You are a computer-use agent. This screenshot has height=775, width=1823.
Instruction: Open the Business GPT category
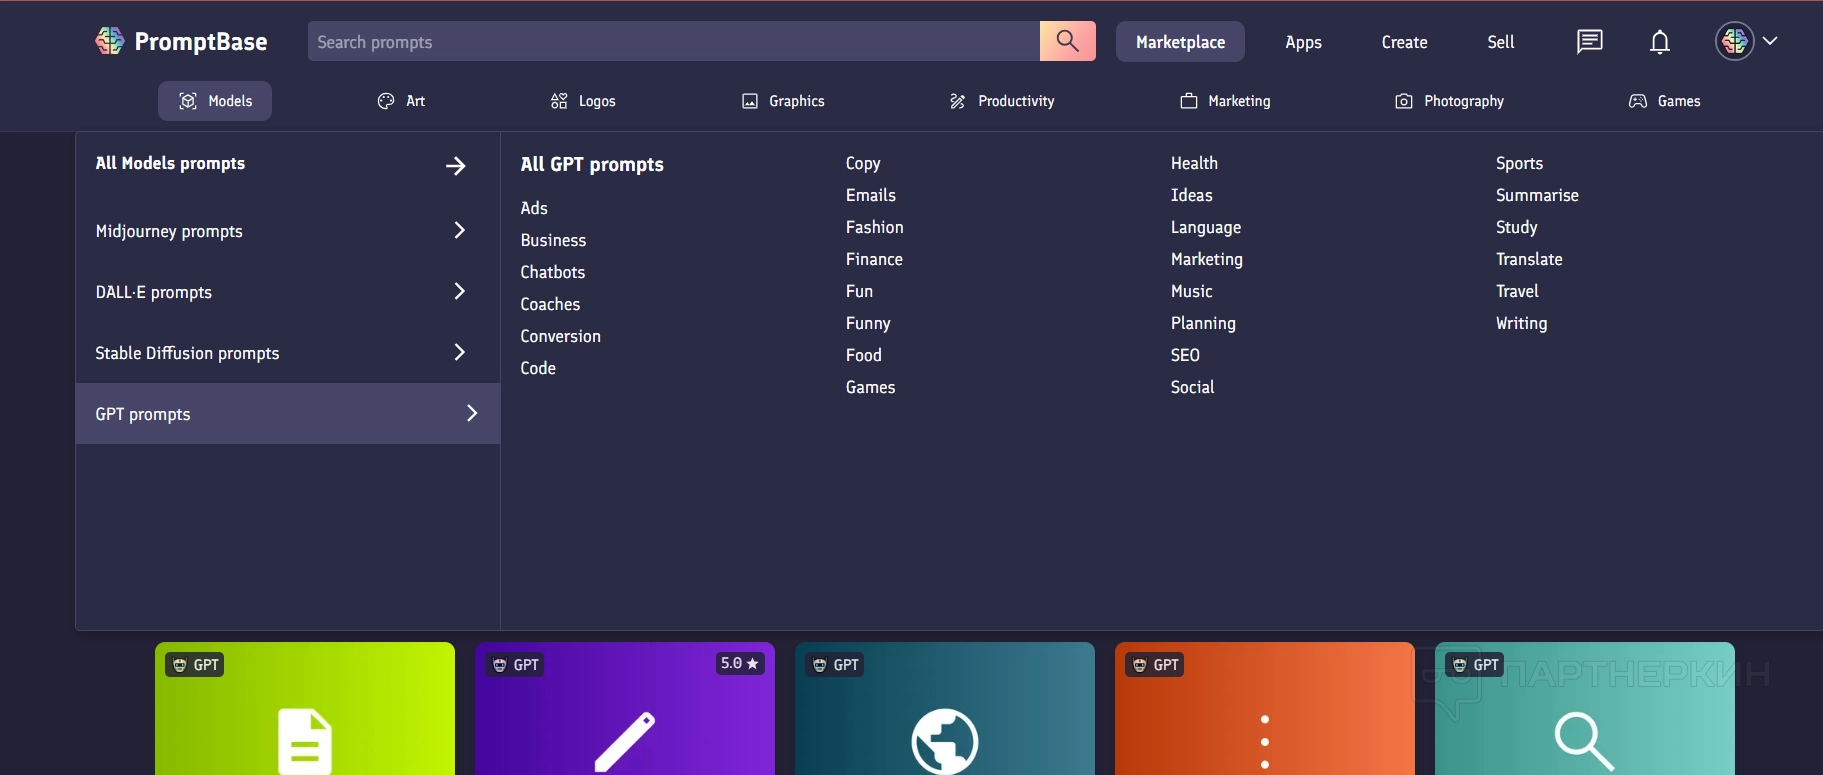553,240
